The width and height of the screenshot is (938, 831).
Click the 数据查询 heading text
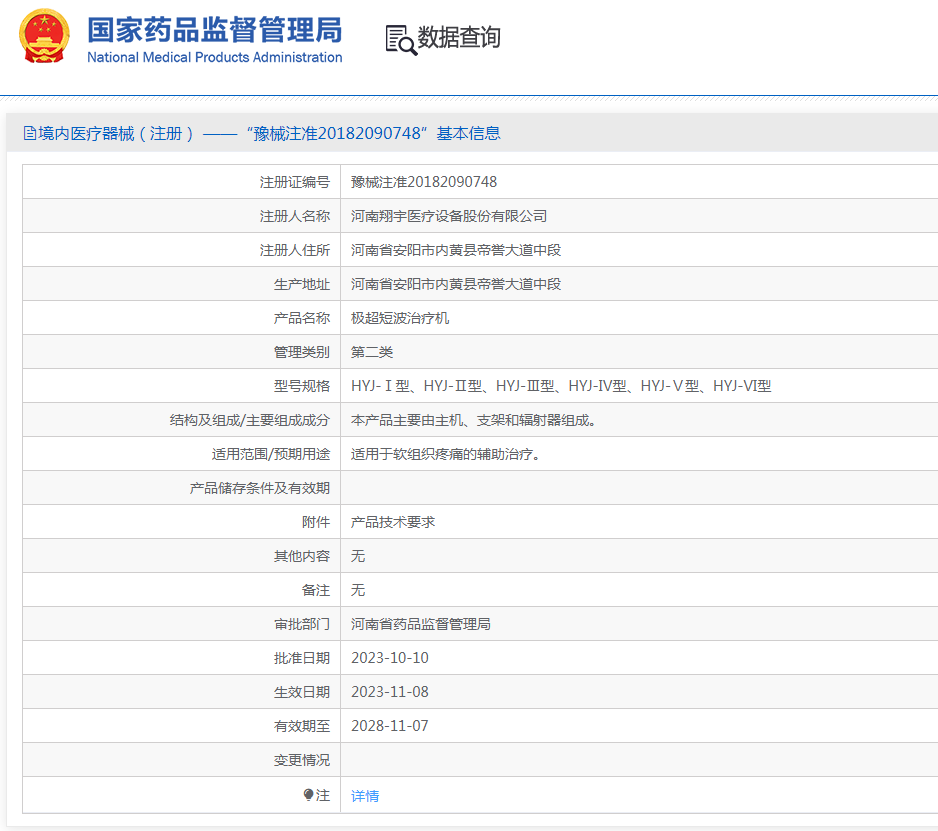[459, 37]
